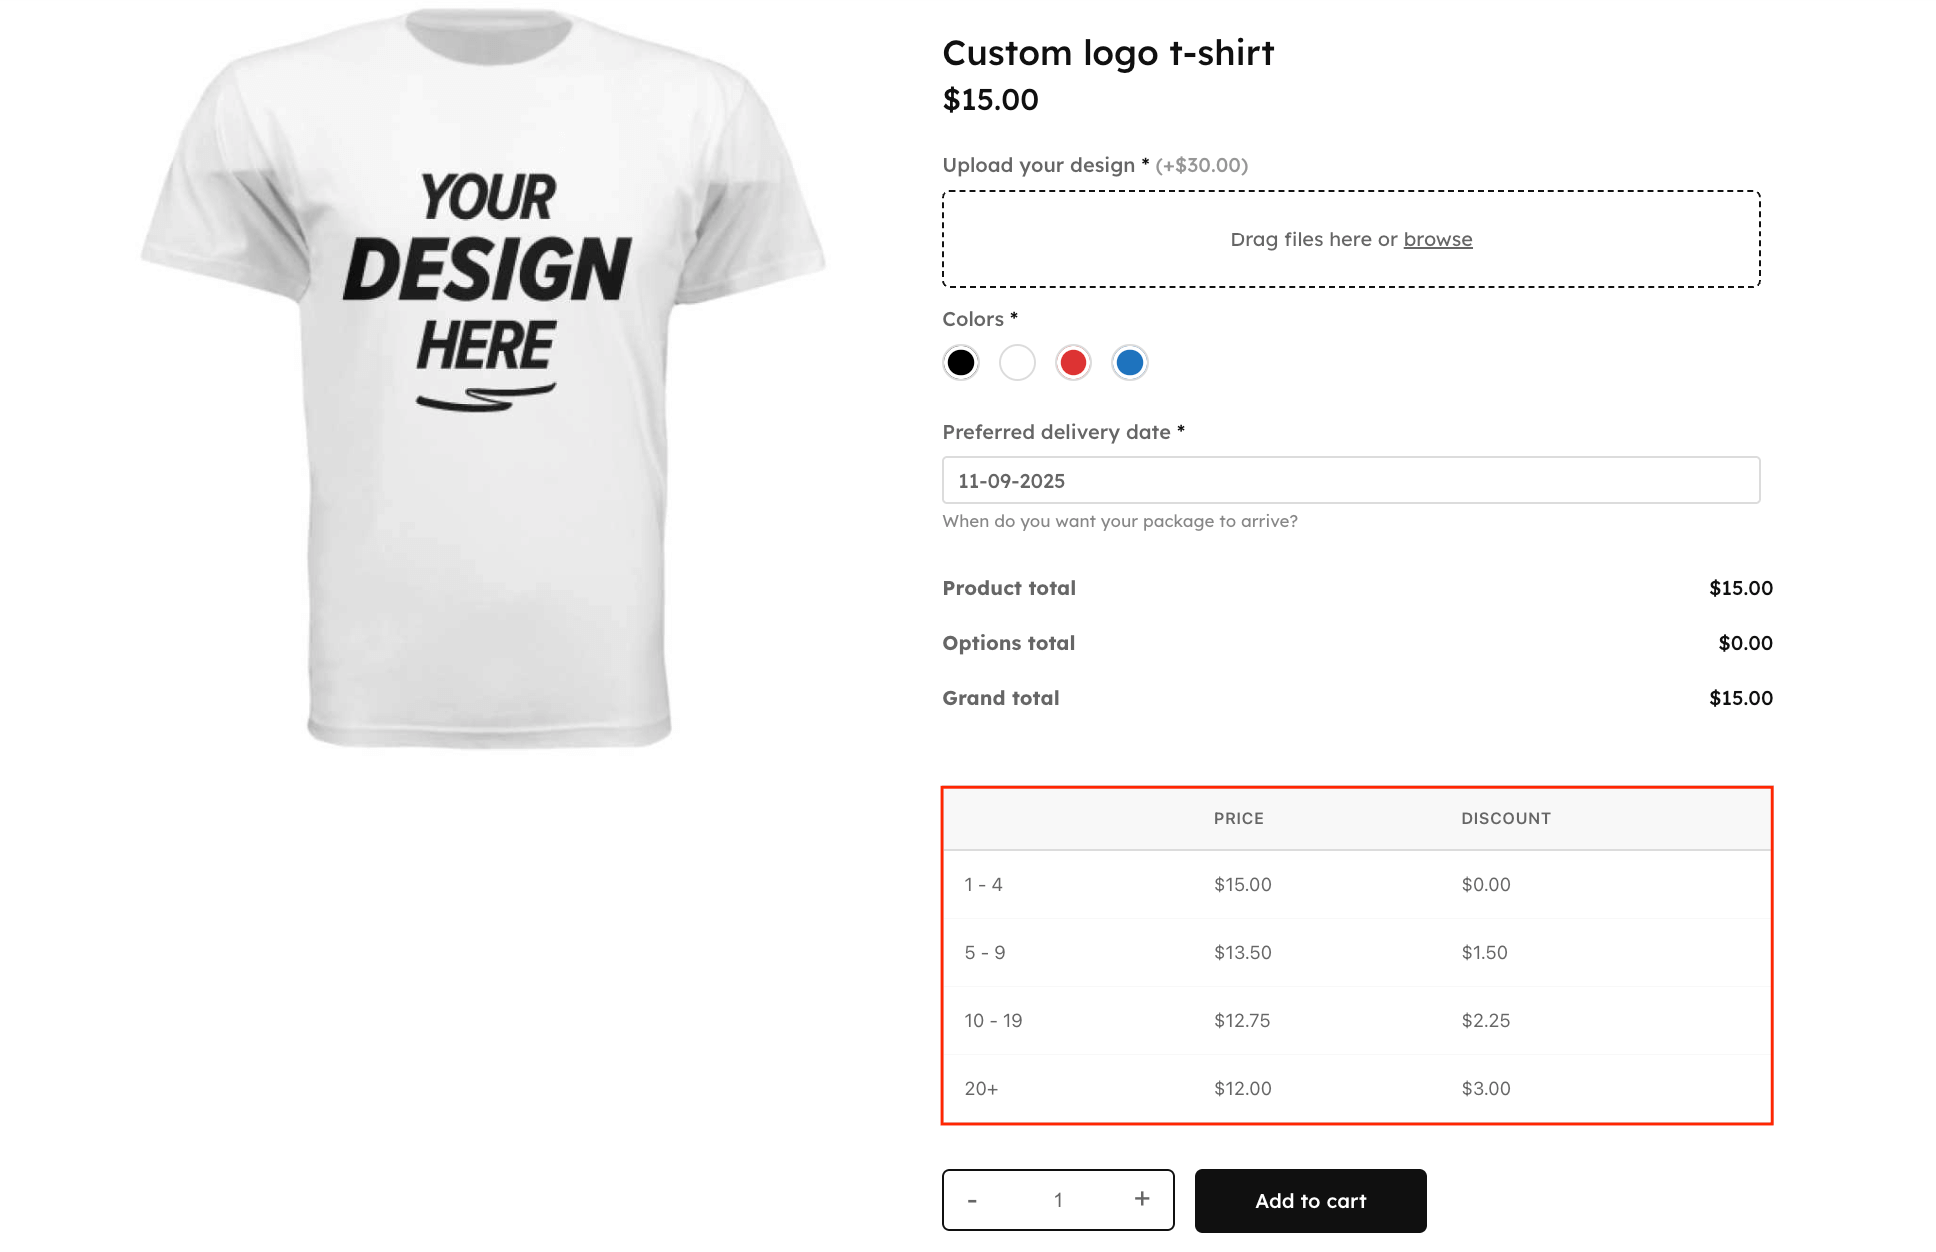Screen dimensions: 1936x1252
Task: Choose the white t-shirt color option
Action: (x=1017, y=363)
